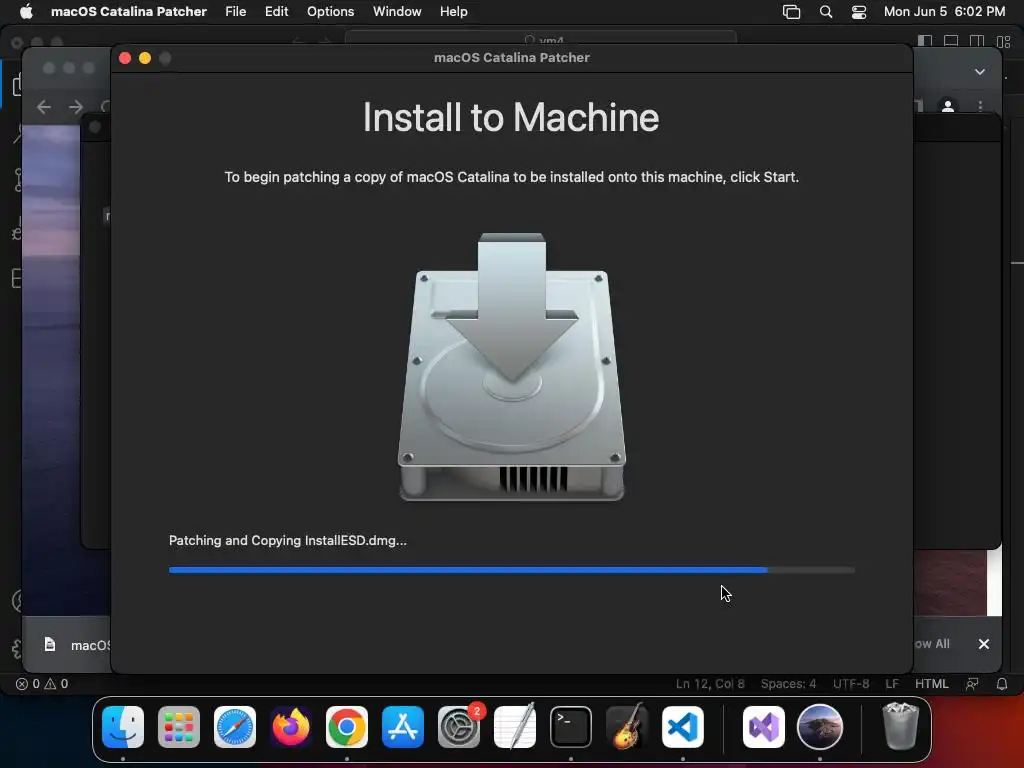This screenshot has height=768, width=1024.
Task: Open the Help menu
Action: [x=453, y=12]
